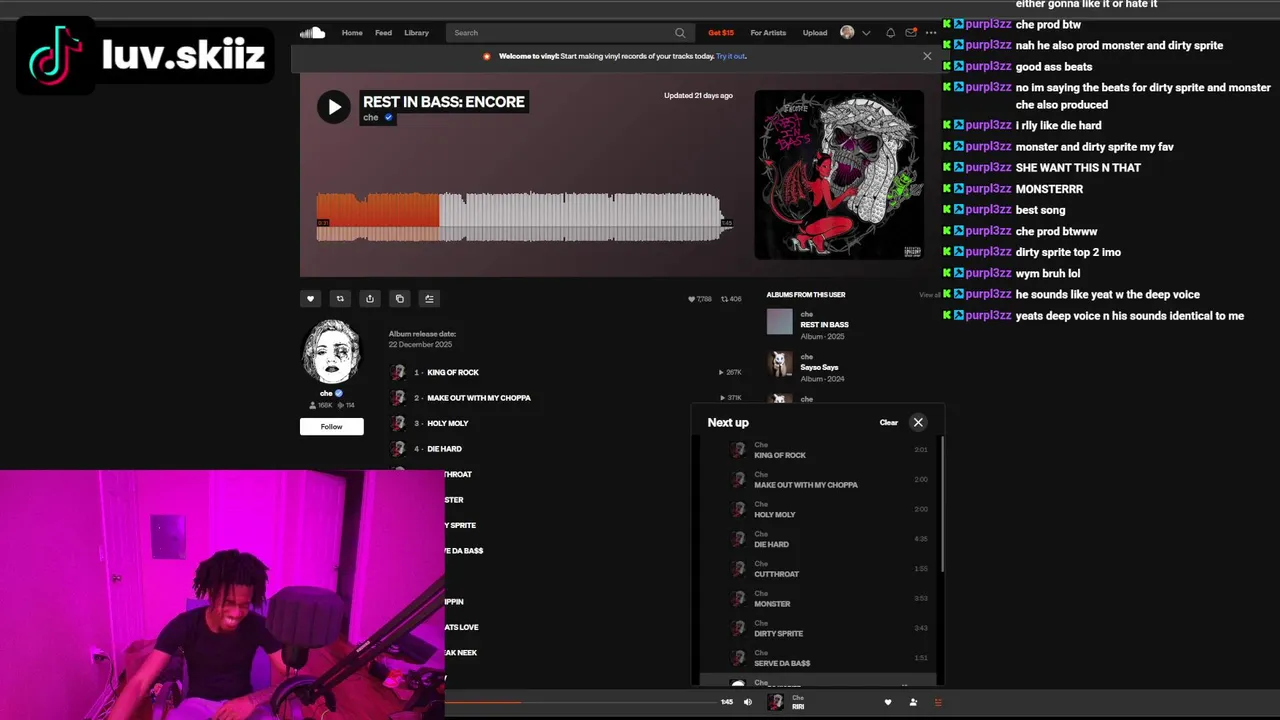Open the che artist link under album title
1280x720 pixels.
click(371, 118)
